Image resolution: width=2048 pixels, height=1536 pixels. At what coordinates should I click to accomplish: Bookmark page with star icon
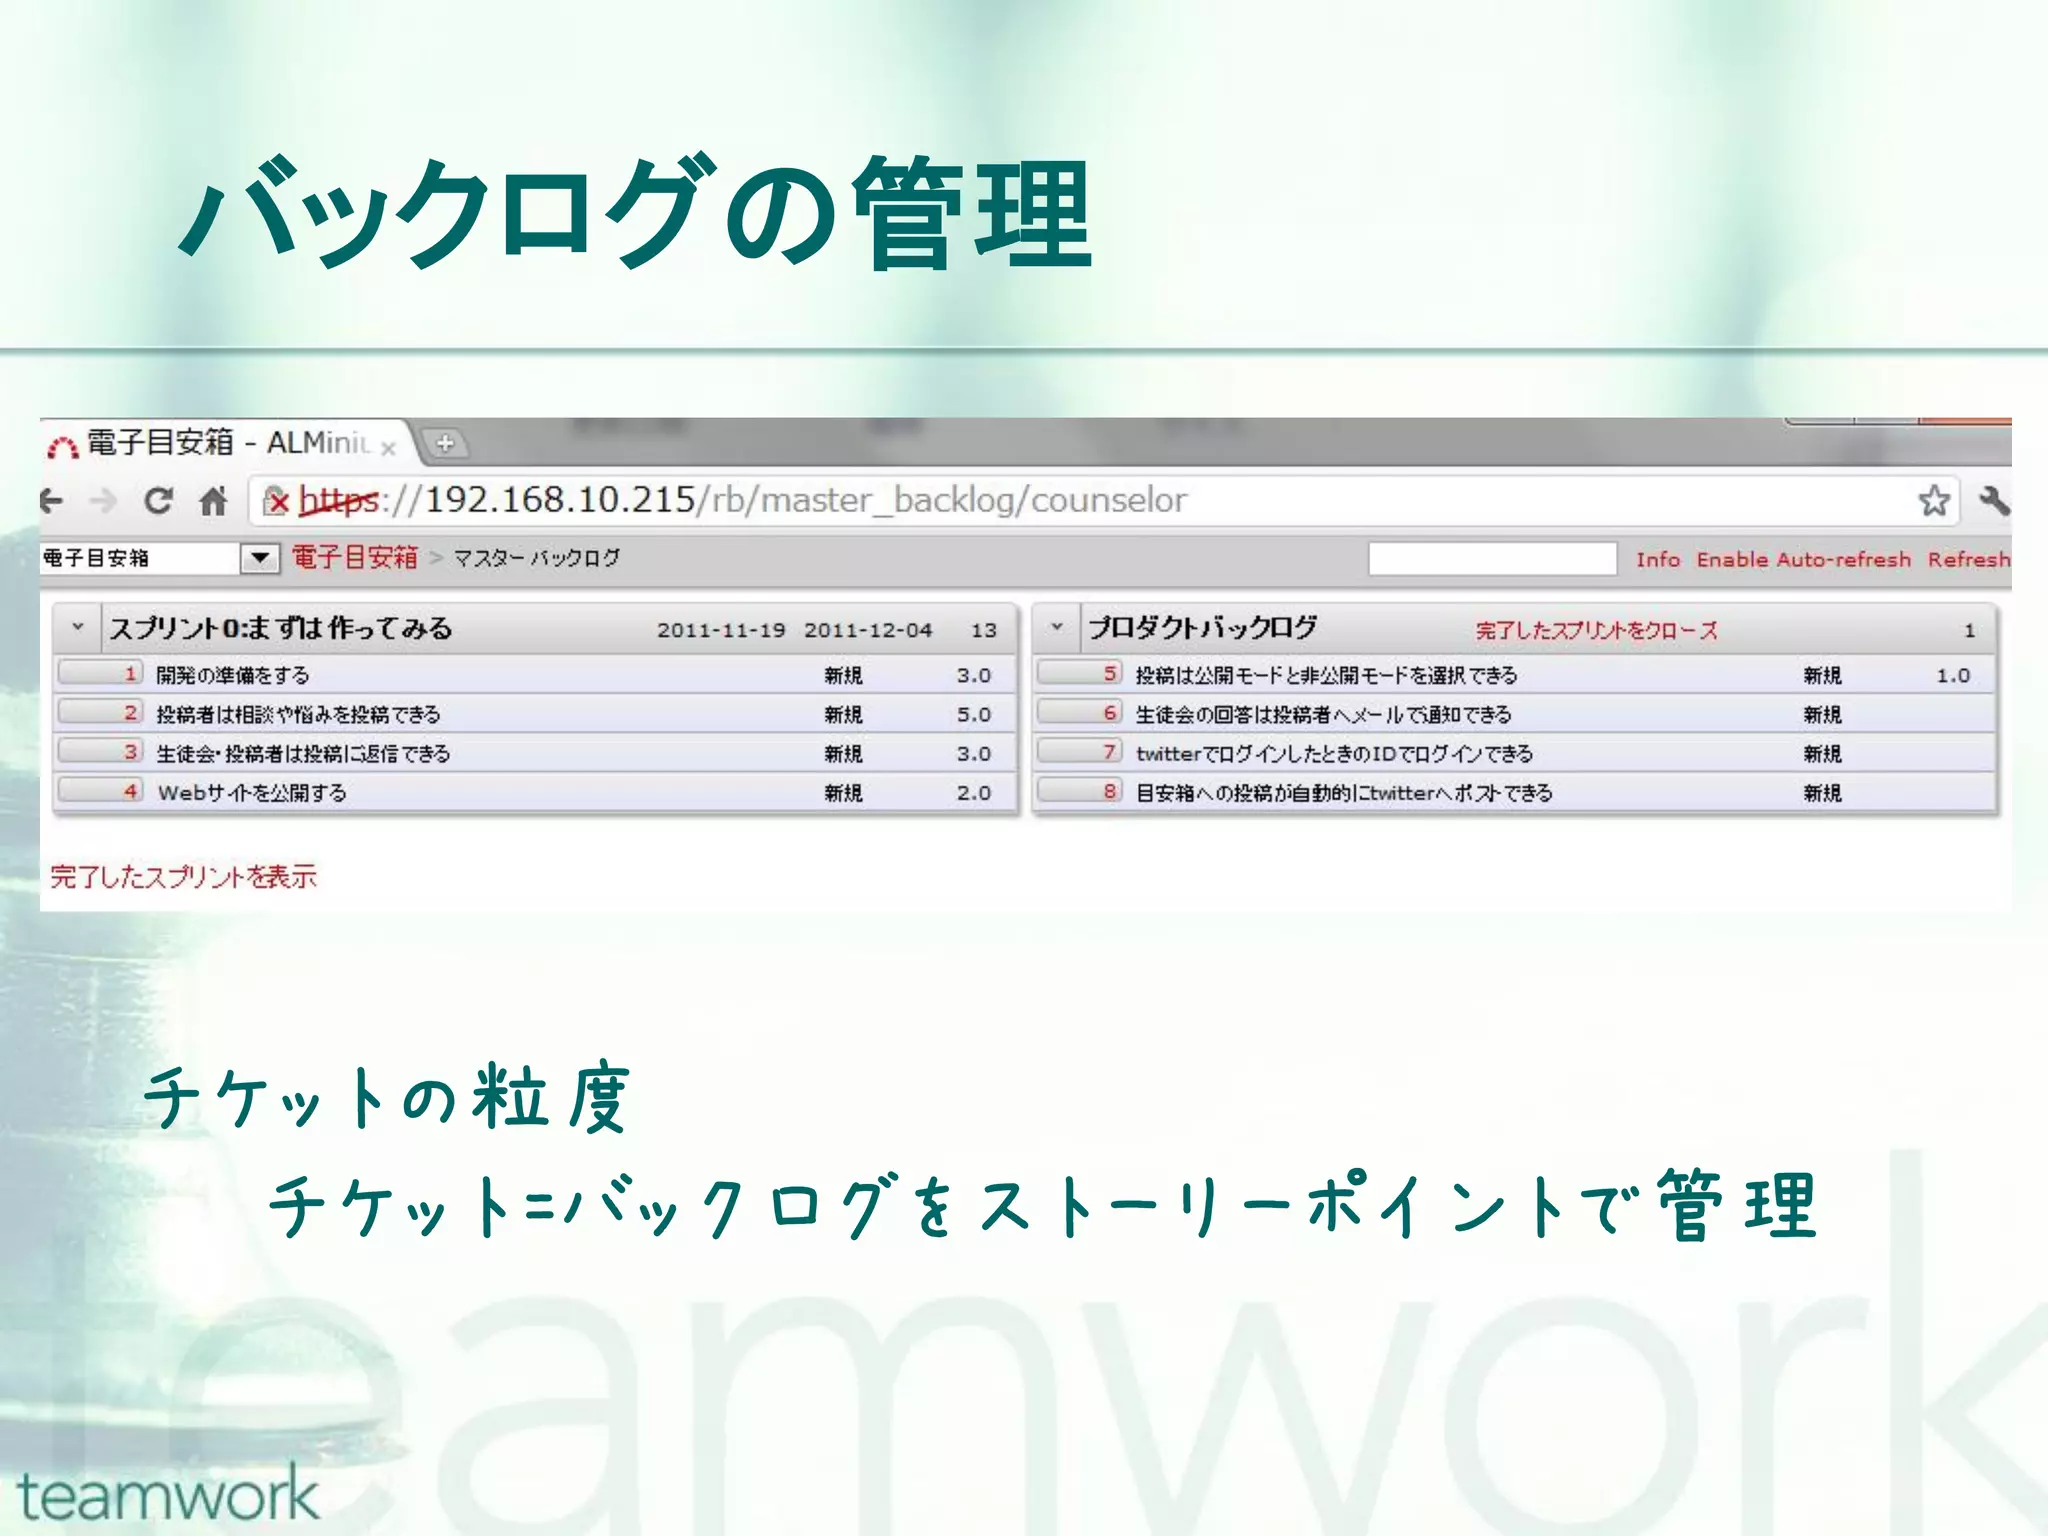coord(1933,500)
